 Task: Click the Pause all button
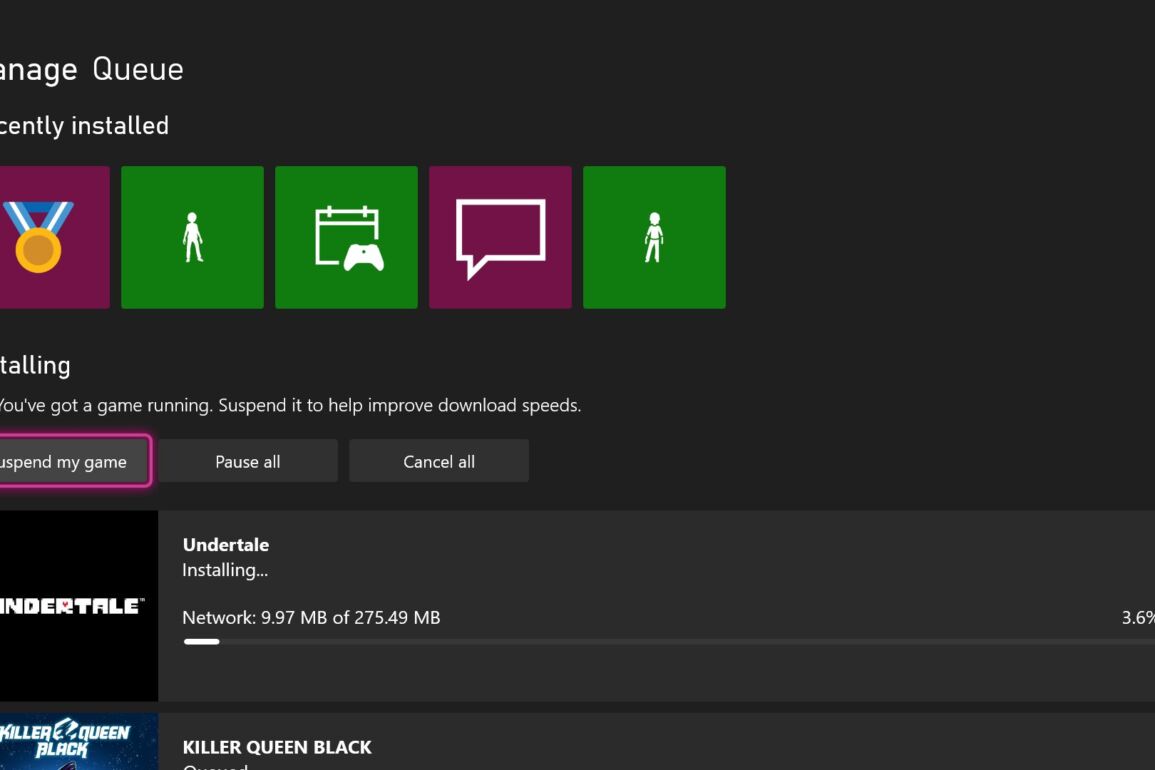pyautogui.click(x=248, y=461)
